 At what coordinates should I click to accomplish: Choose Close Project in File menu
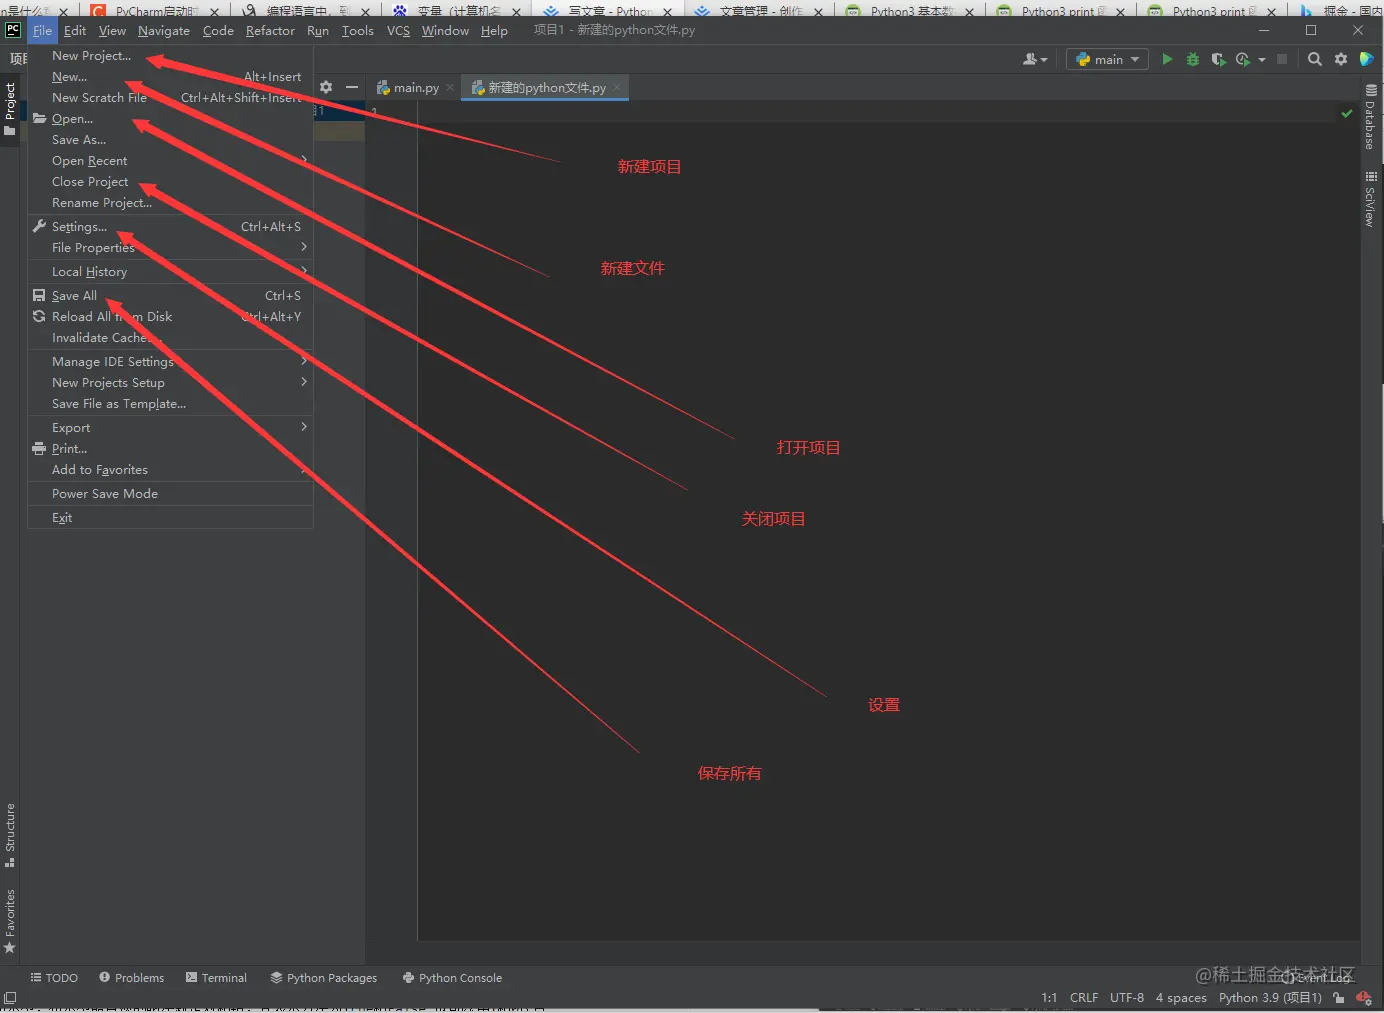click(170, 182)
